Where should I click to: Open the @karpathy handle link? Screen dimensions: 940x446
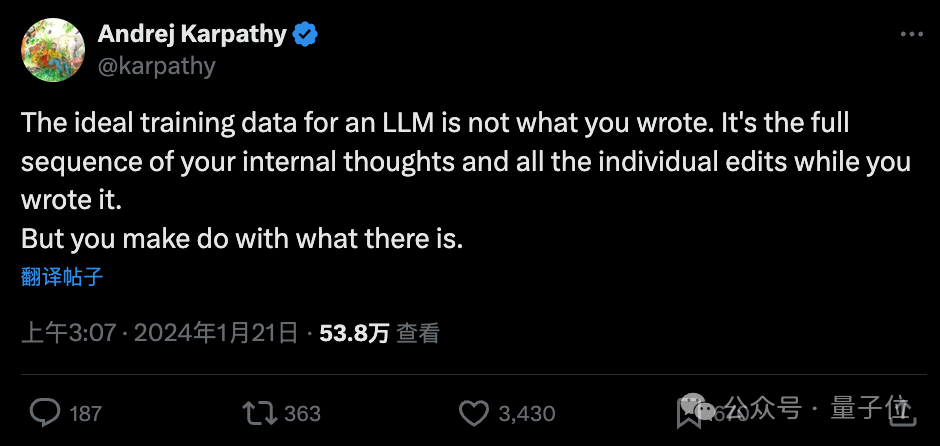click(x=156, y=66)
